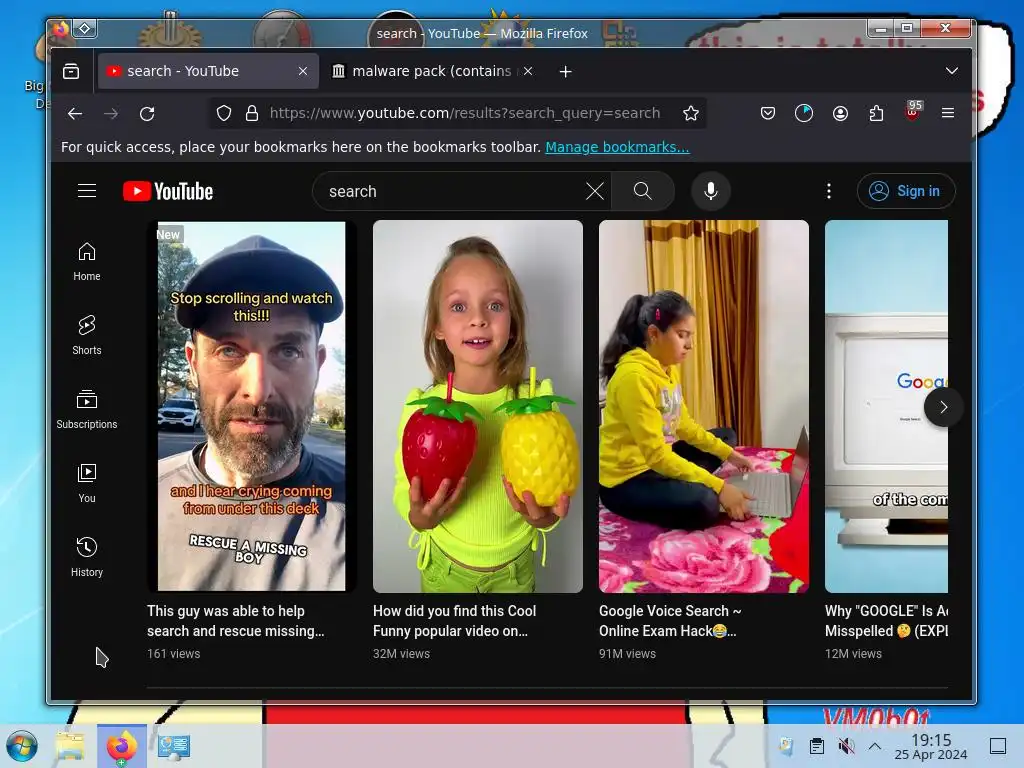Save page to Pocket
1024x768 pixels.
[768, 114]
